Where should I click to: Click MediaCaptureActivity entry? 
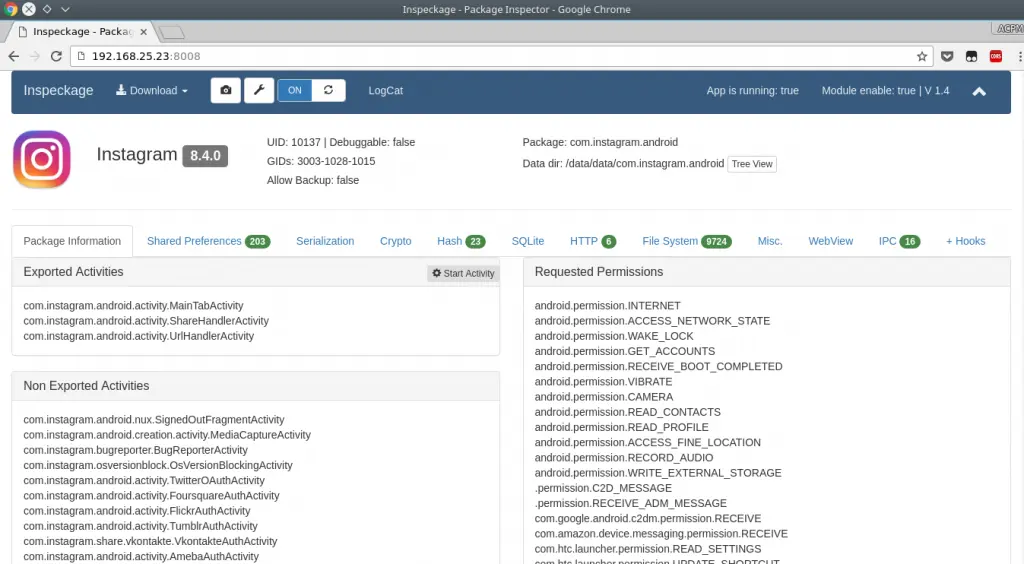[x=167, y=435]
